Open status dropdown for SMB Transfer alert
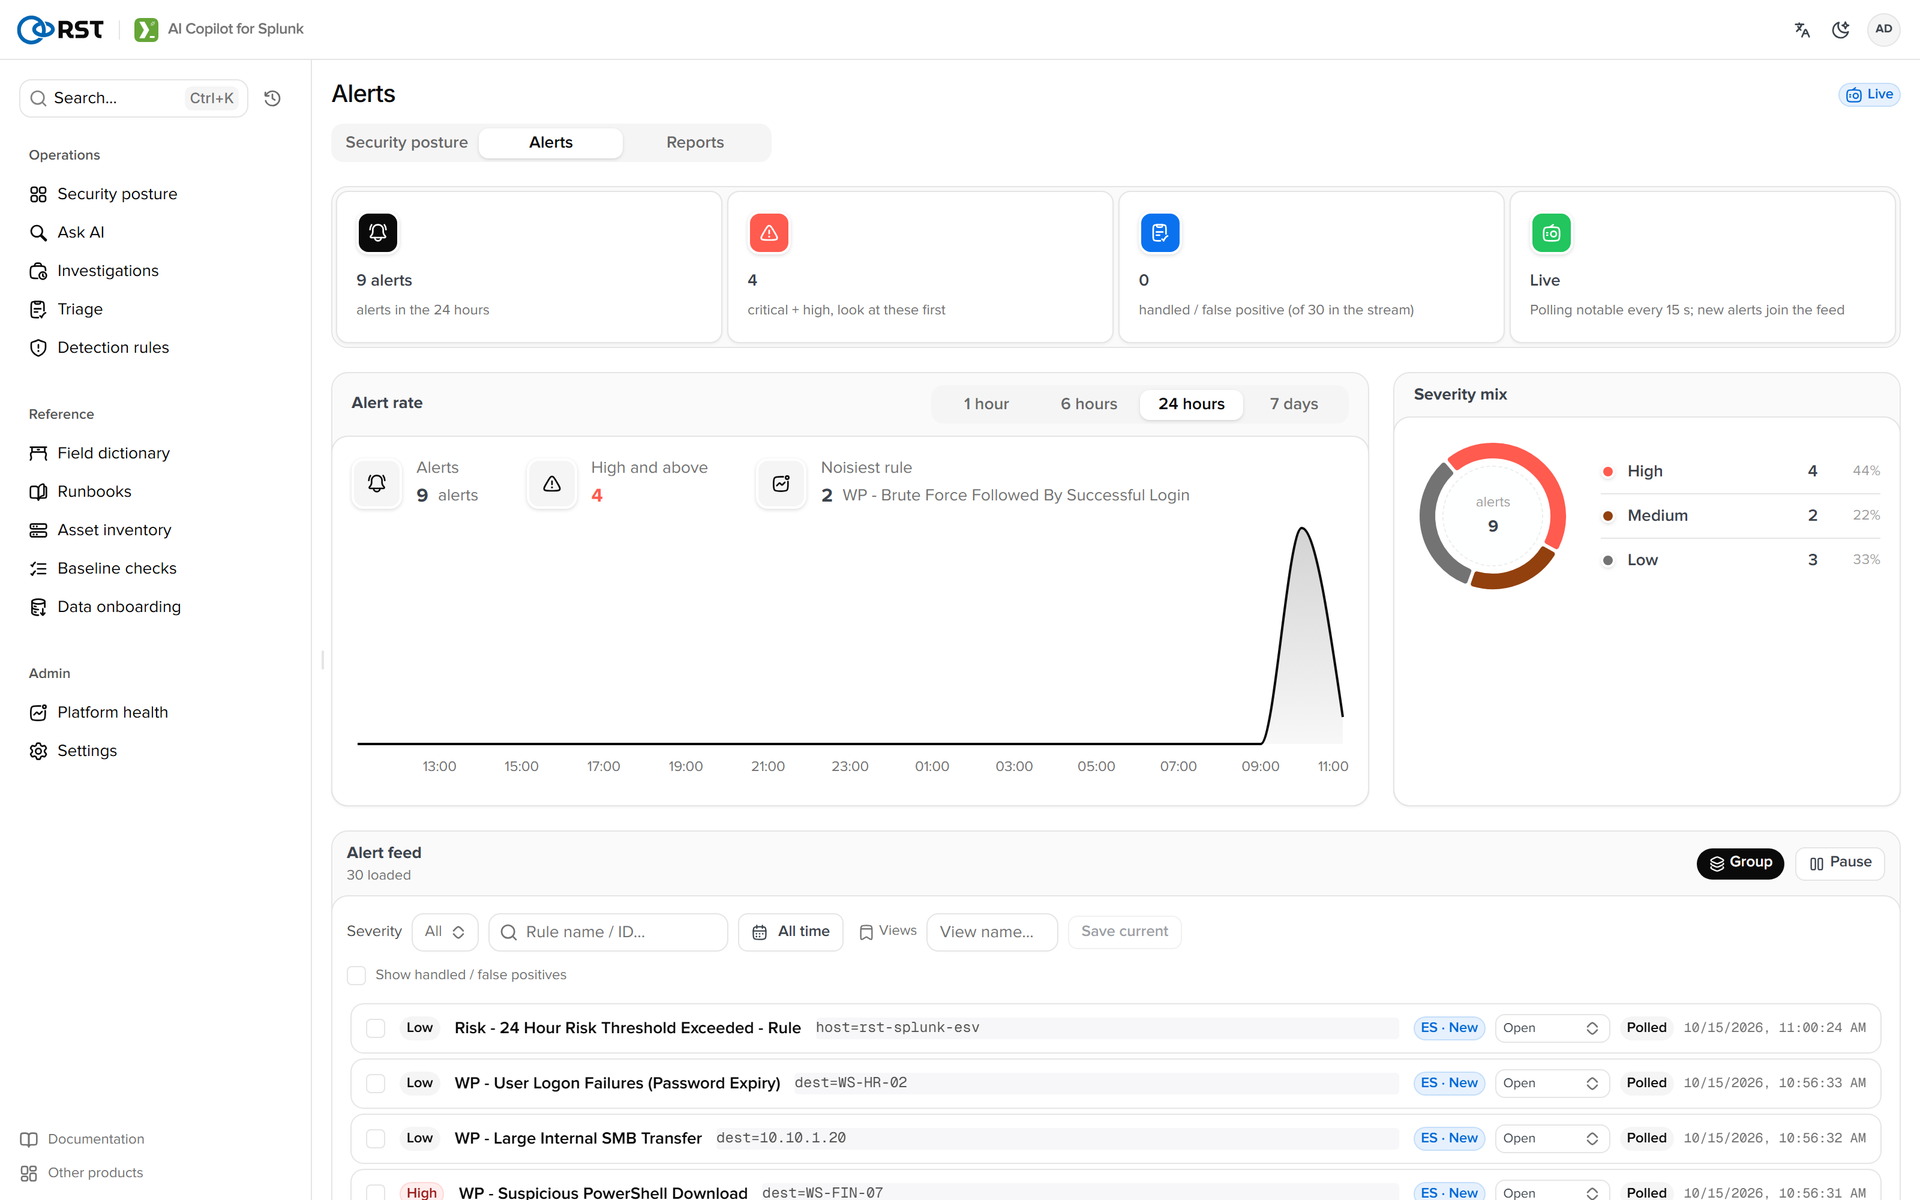 pyautogui.click(x=1551, y=1138)
